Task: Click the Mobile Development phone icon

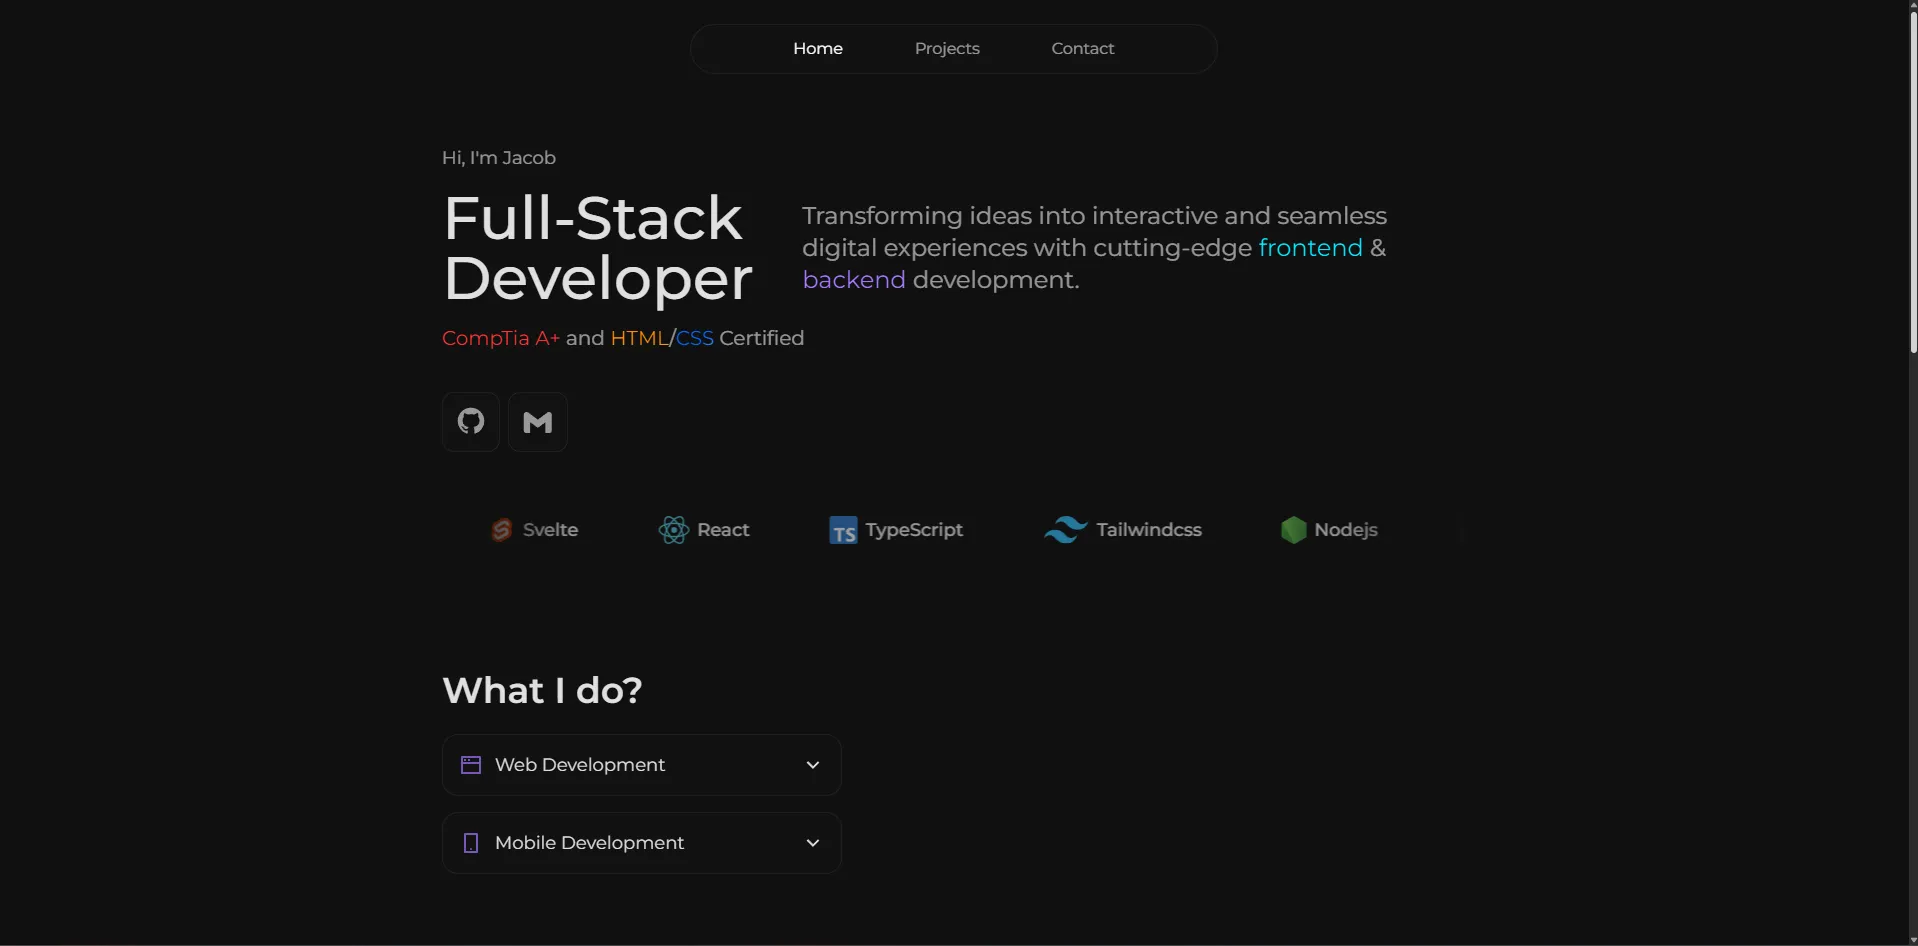Action: coord(470,842)
